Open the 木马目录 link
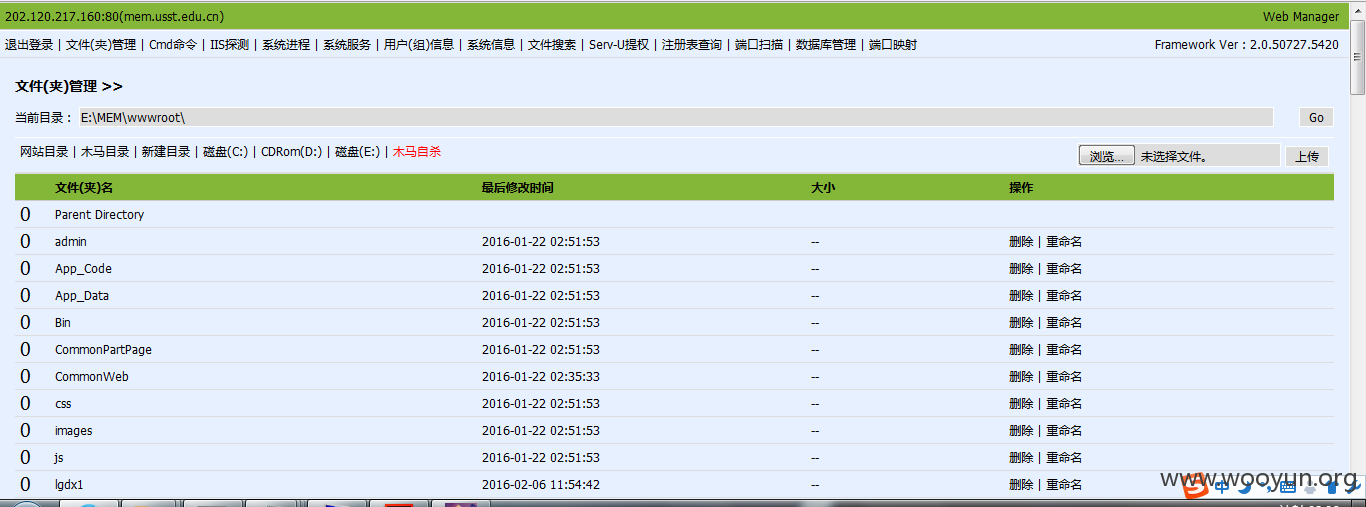Image resolution: width=1366 pixels, height=507 pixels. [x=105, y=152]
